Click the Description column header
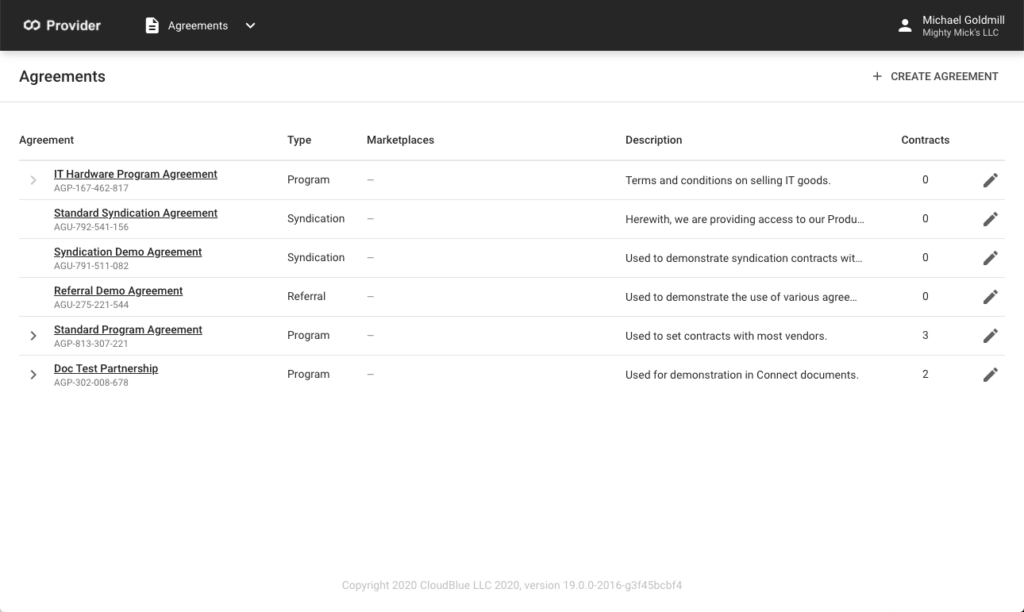The image size is (1024, 612). (x=654, y=140)
